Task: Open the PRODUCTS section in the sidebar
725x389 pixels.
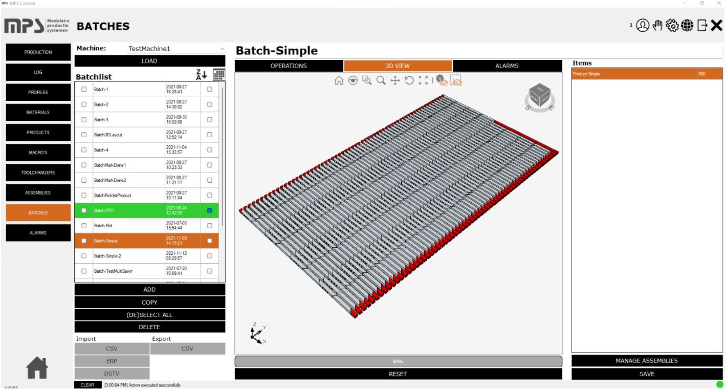Action: (38, 132)
